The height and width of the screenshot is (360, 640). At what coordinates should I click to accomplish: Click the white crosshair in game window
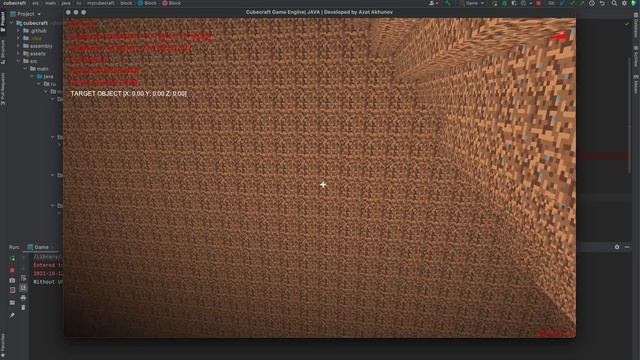(x=323, y=185)
